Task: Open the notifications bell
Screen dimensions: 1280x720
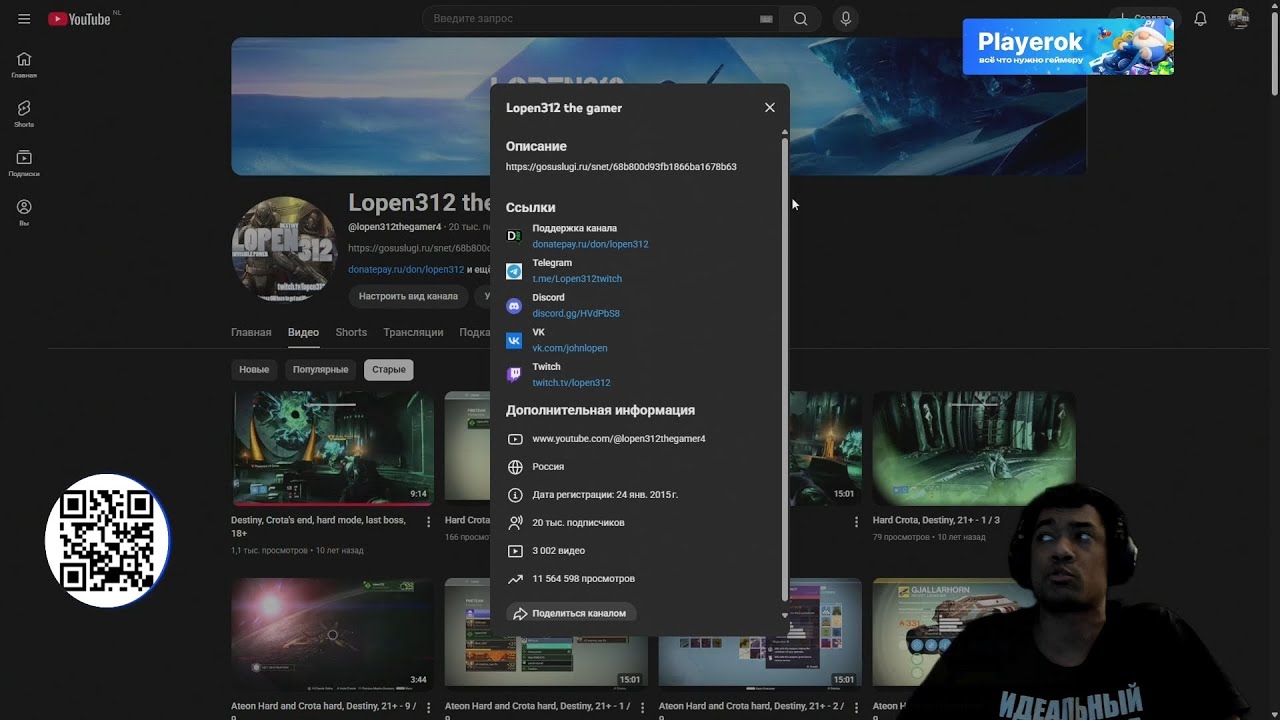Action: click(1201, 19)
